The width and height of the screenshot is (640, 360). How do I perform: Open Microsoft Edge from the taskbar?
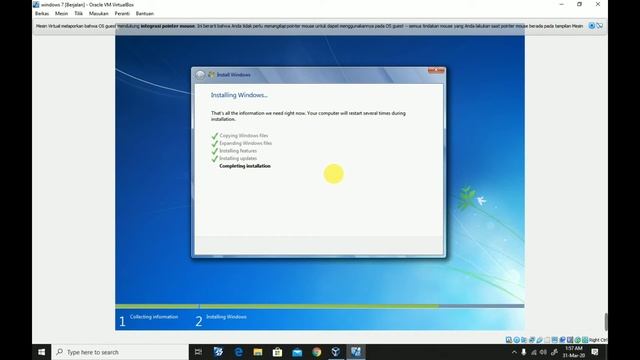238,352
